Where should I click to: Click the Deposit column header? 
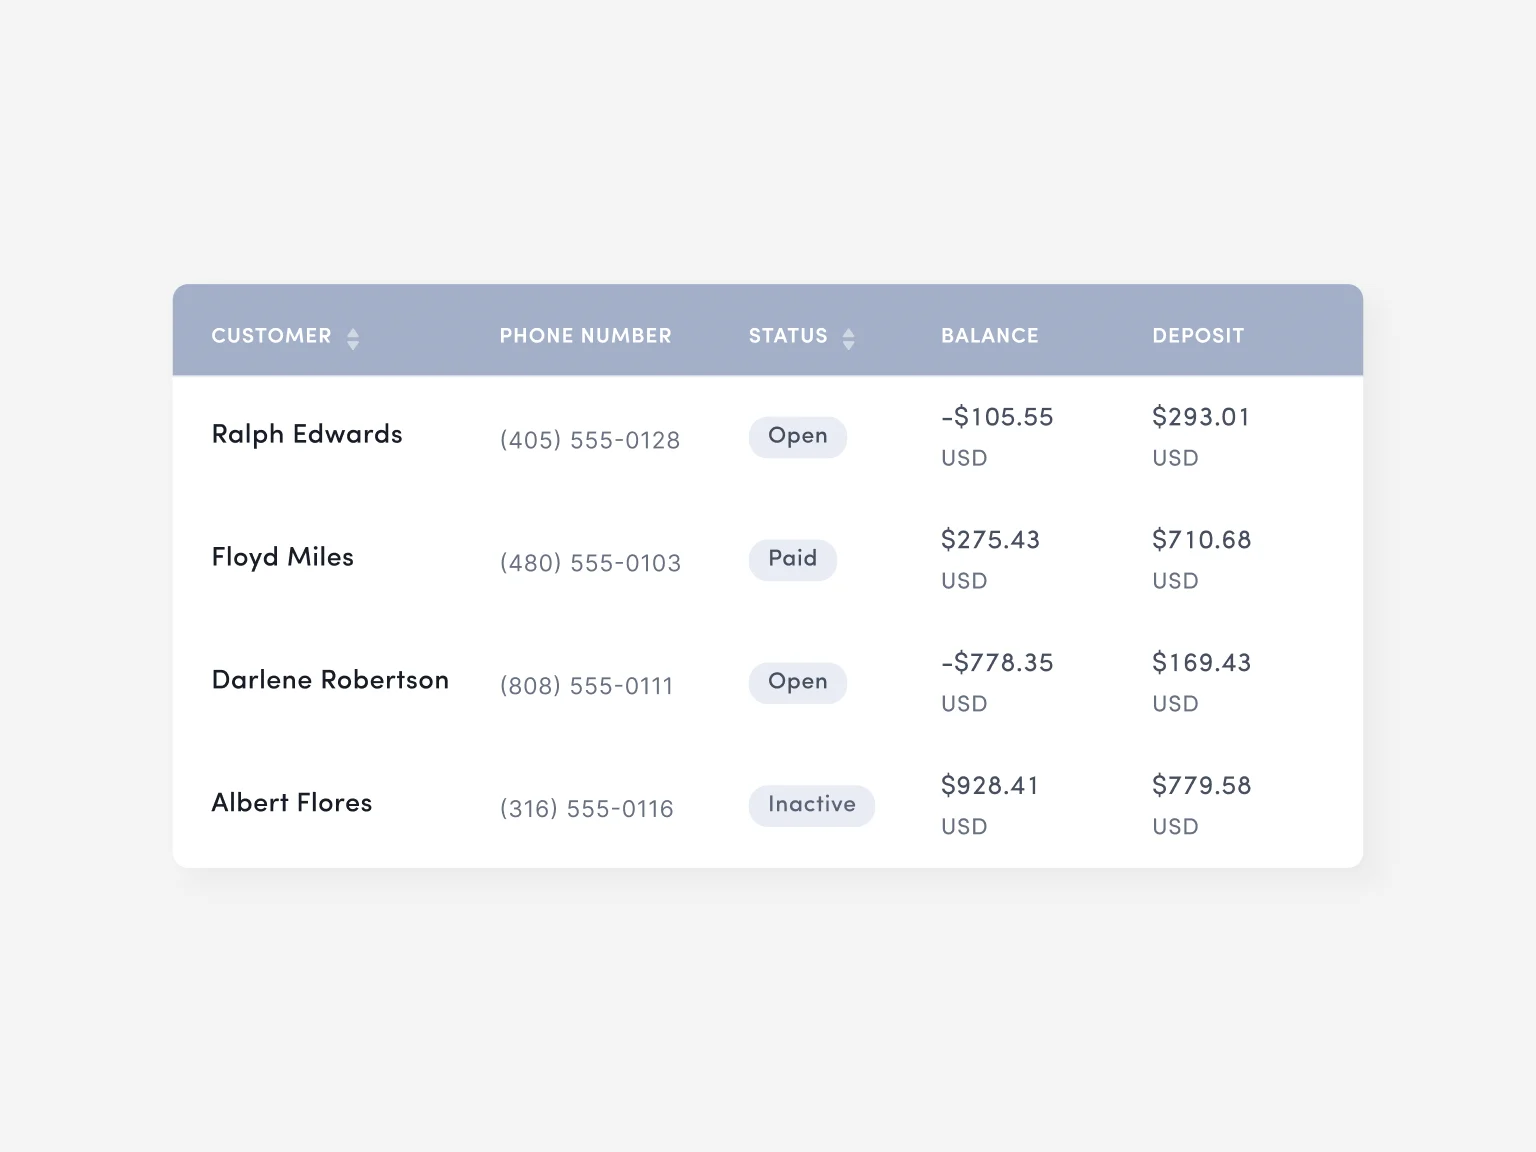coord(1198,336)
